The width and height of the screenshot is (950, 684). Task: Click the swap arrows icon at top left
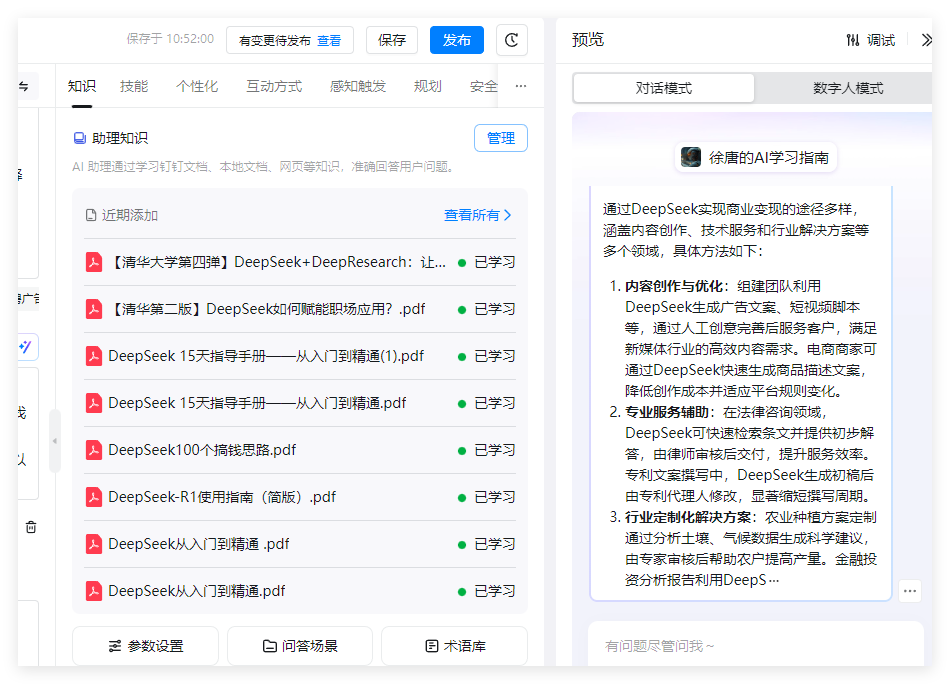(x=24, y=87)
